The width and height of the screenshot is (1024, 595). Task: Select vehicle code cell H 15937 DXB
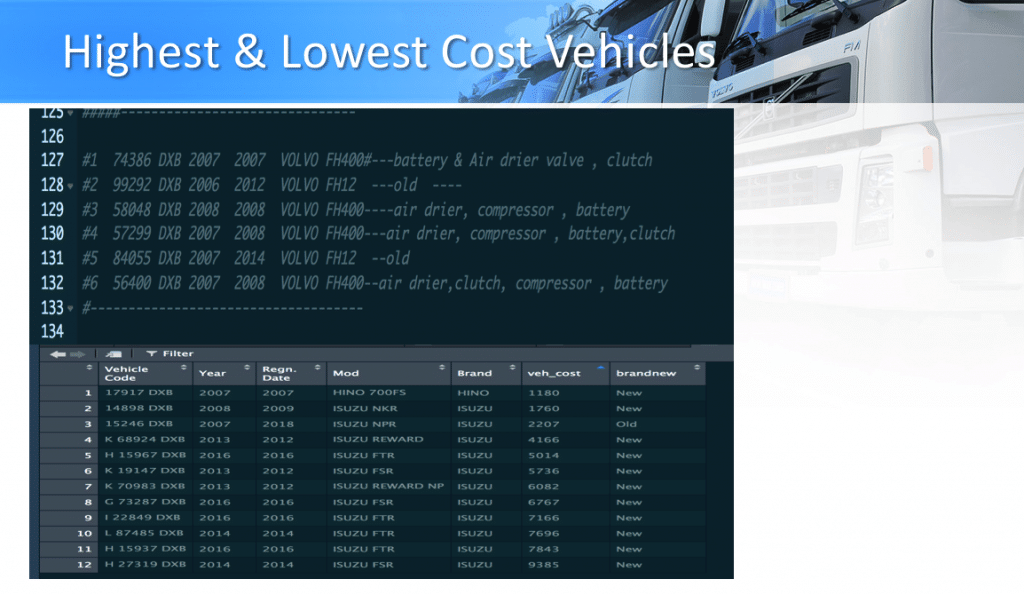(146, 549)
